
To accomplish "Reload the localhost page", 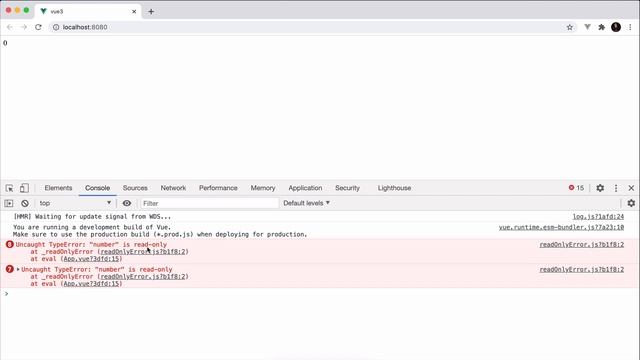I will 38,27.
